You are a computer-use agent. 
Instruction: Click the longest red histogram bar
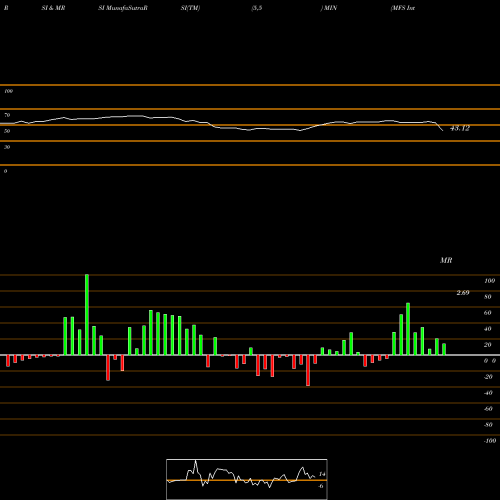tap(308, 370)
